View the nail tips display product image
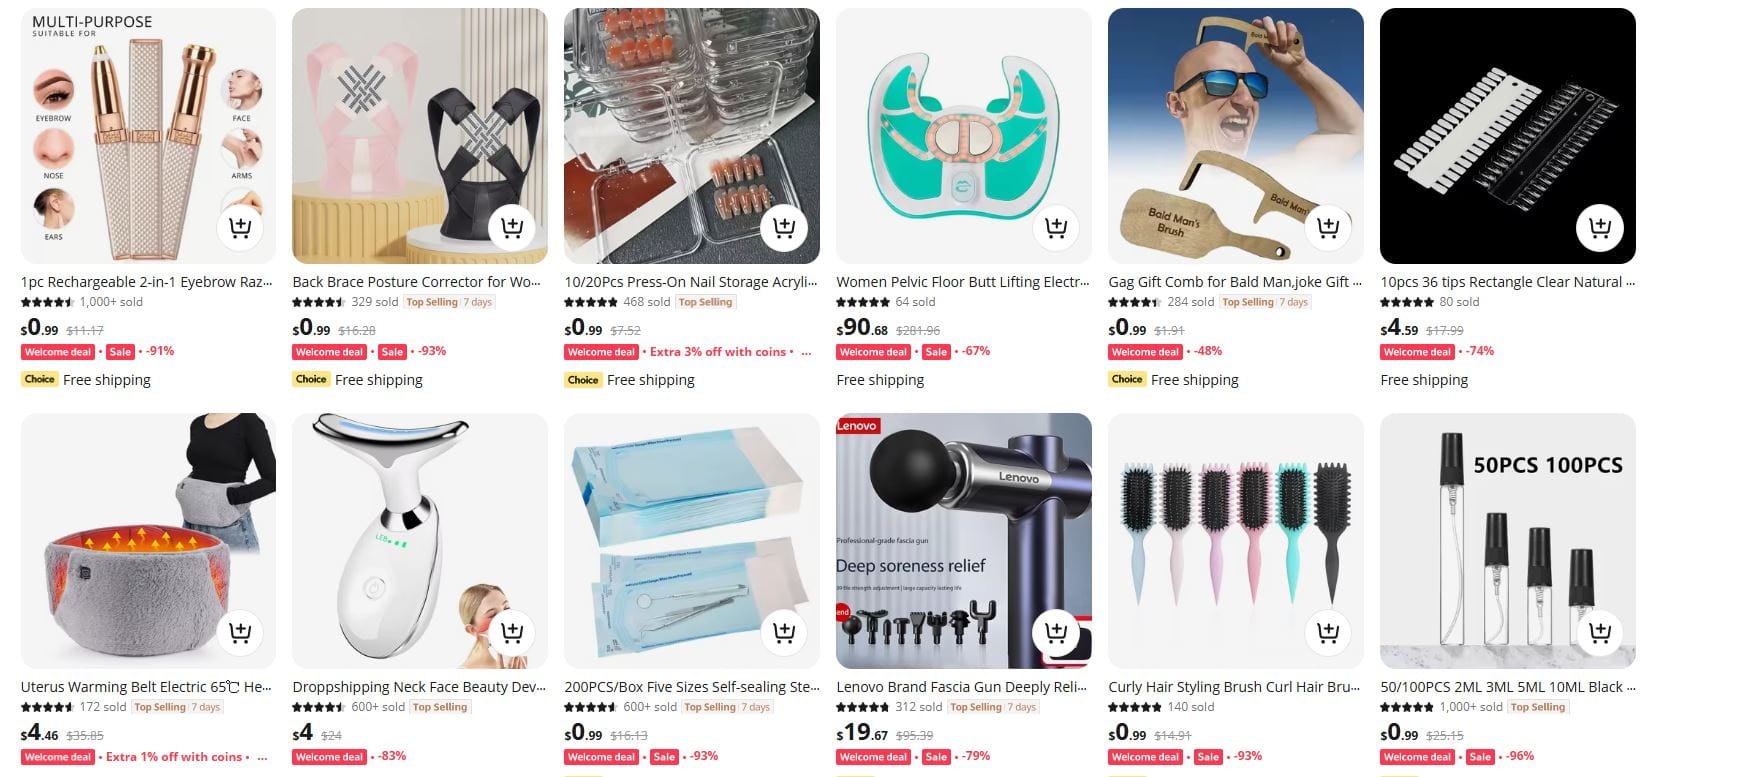The height and width of the screenshot is (777, 1739). pyautogui.click(x=1508, y=136)
